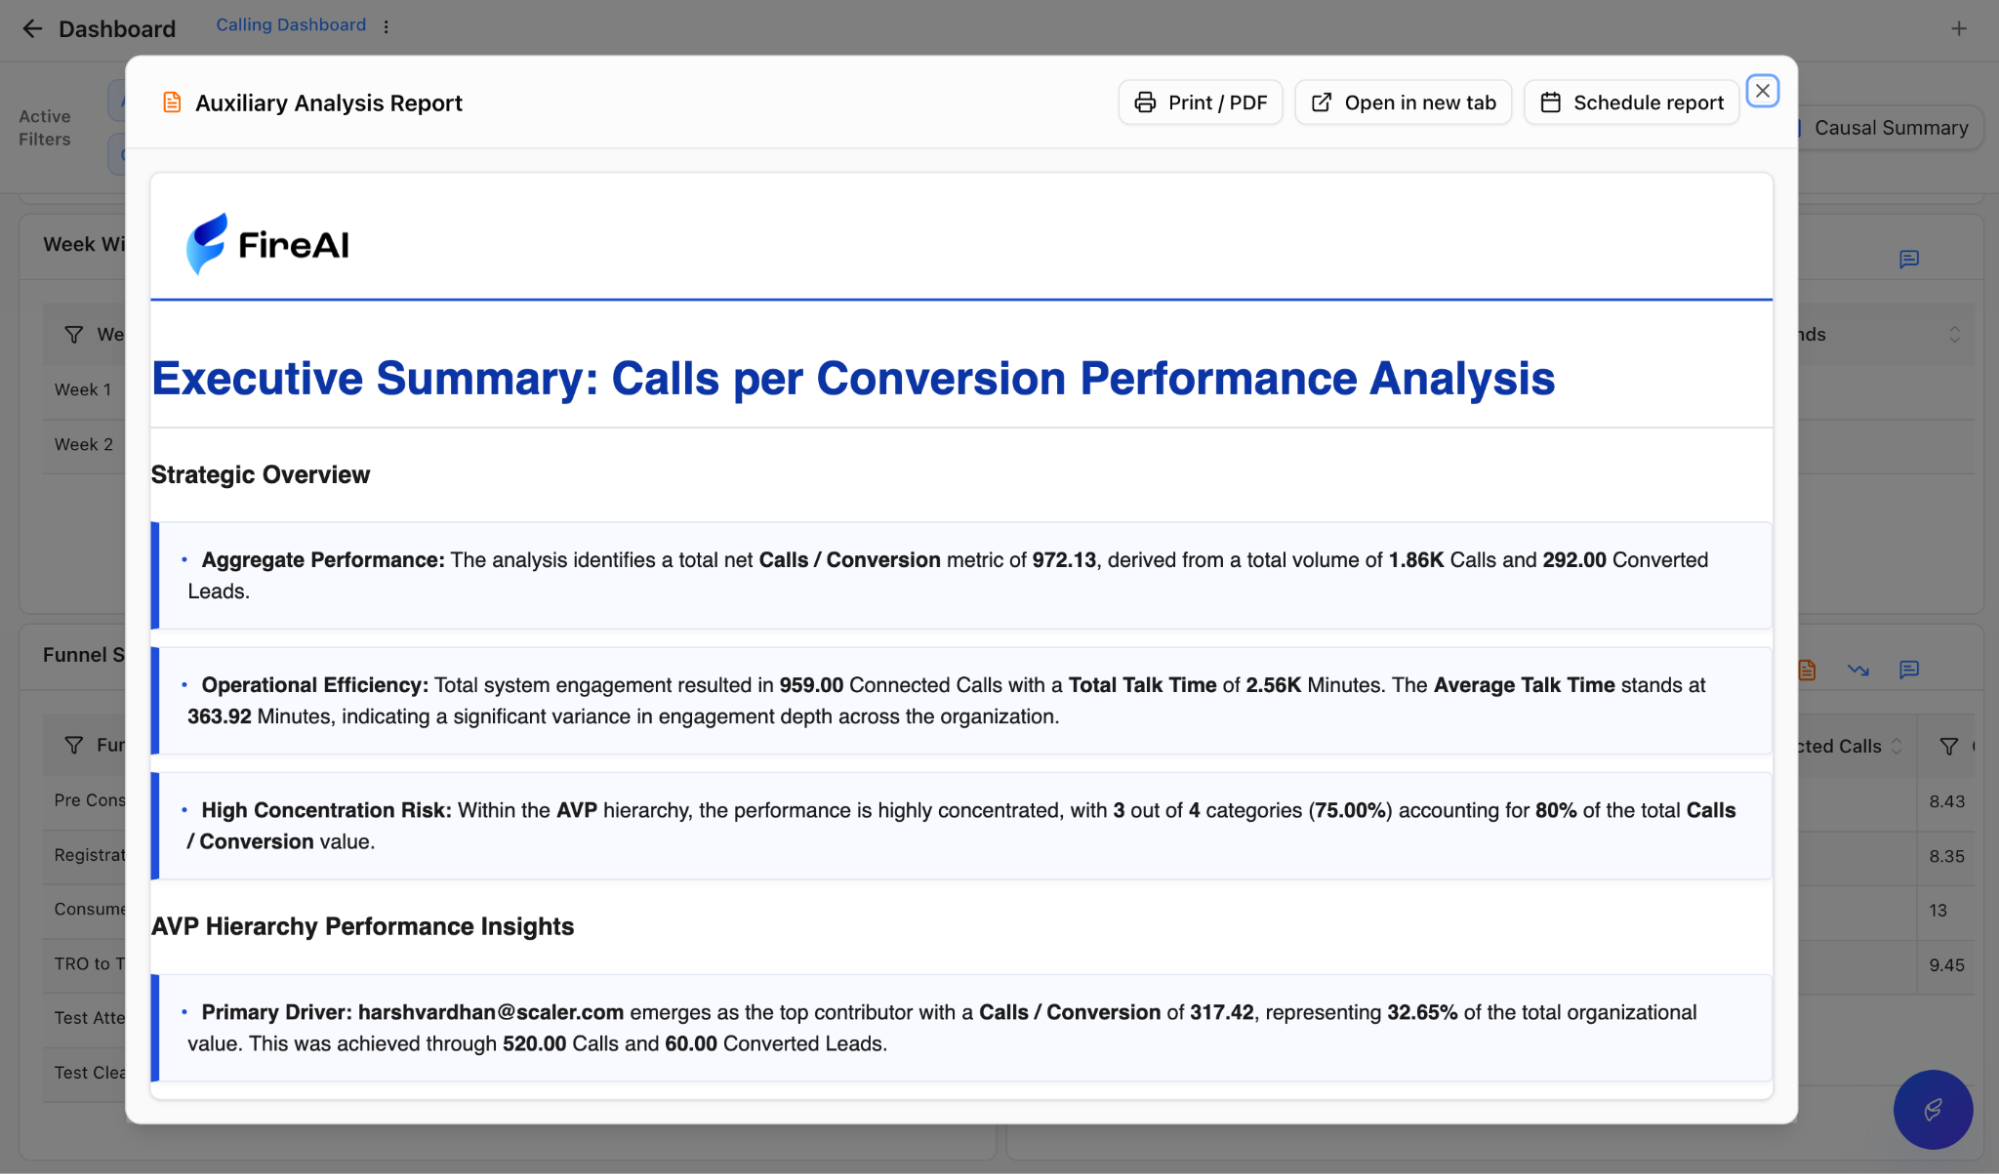Open Calling Dashboard three-dot options menu
The width and height of the screenshot is (1999, 1175).
(386, 27)
